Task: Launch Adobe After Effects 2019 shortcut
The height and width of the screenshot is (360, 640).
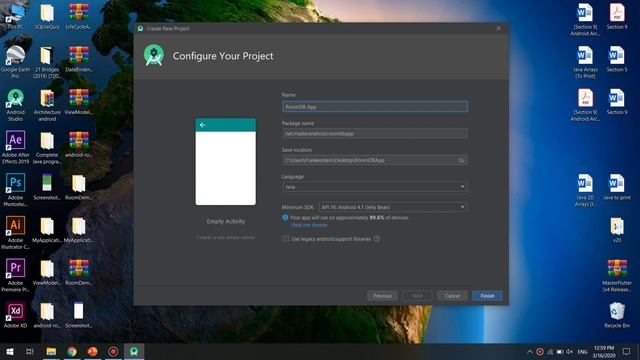Action: (x=15, y=147)
